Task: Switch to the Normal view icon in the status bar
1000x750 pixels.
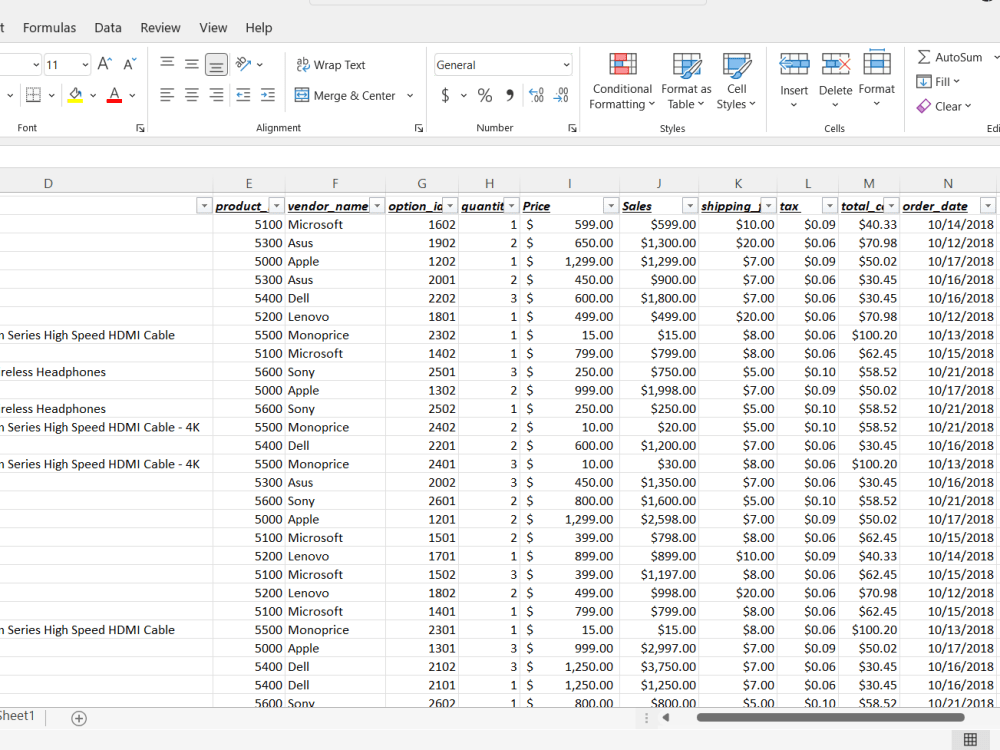Action: [971, 739]
